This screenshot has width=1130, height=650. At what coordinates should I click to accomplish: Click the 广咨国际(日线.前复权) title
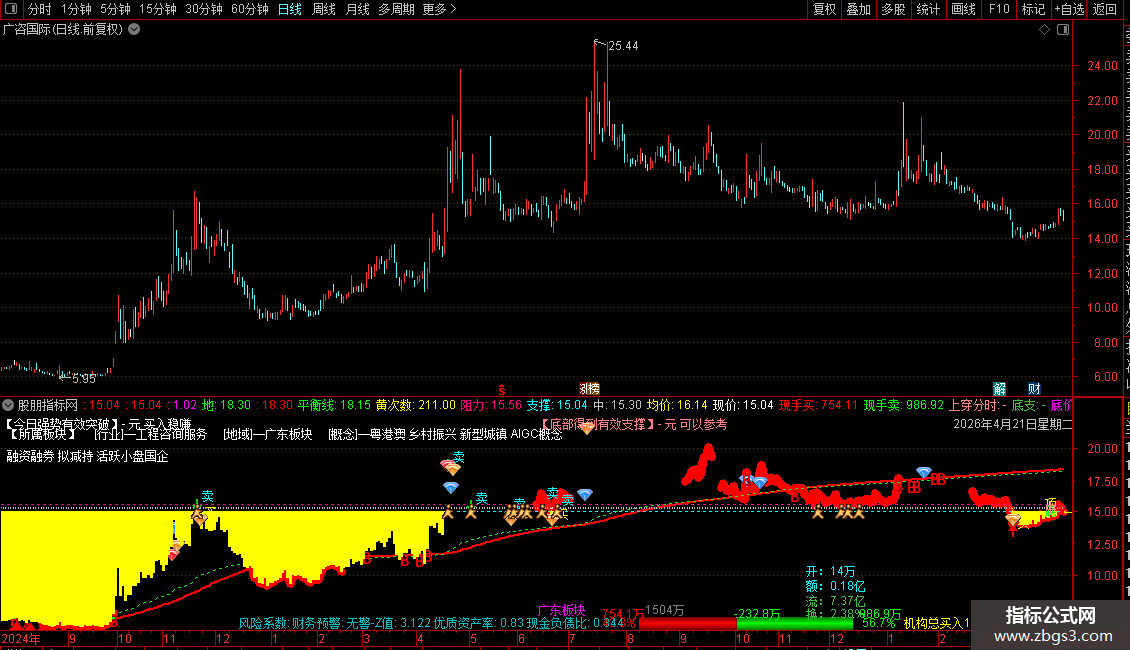(x=63, y=30)
